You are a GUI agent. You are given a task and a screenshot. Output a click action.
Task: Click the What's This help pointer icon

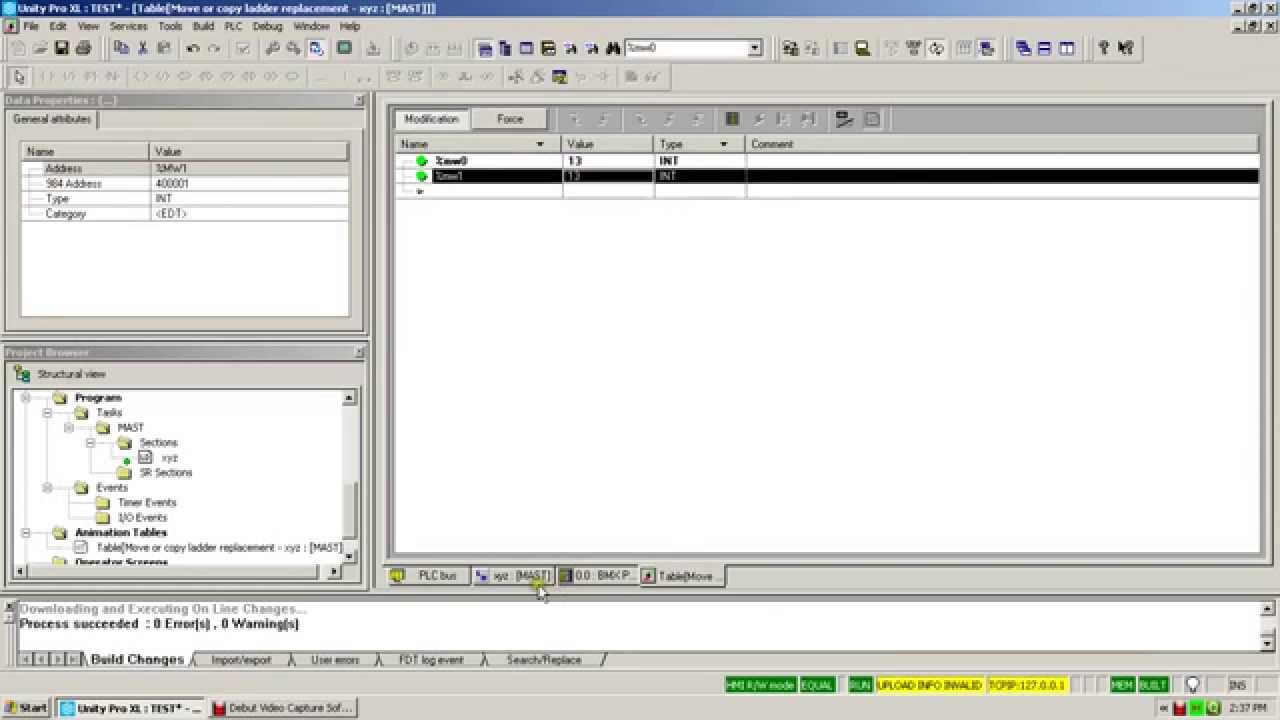pyautogui.click(x=1126, y=48)
